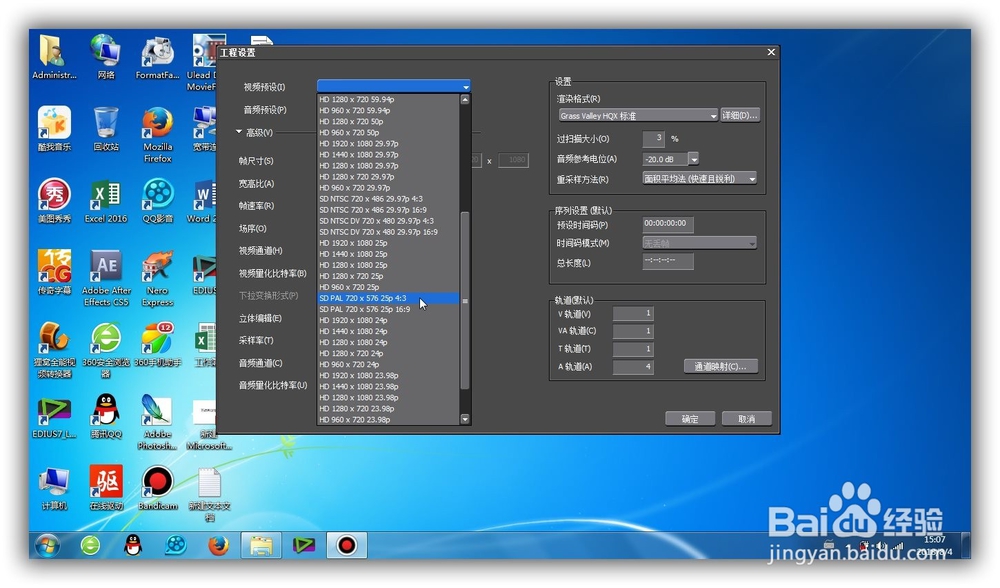Click the 详细(D)... button

740,115
